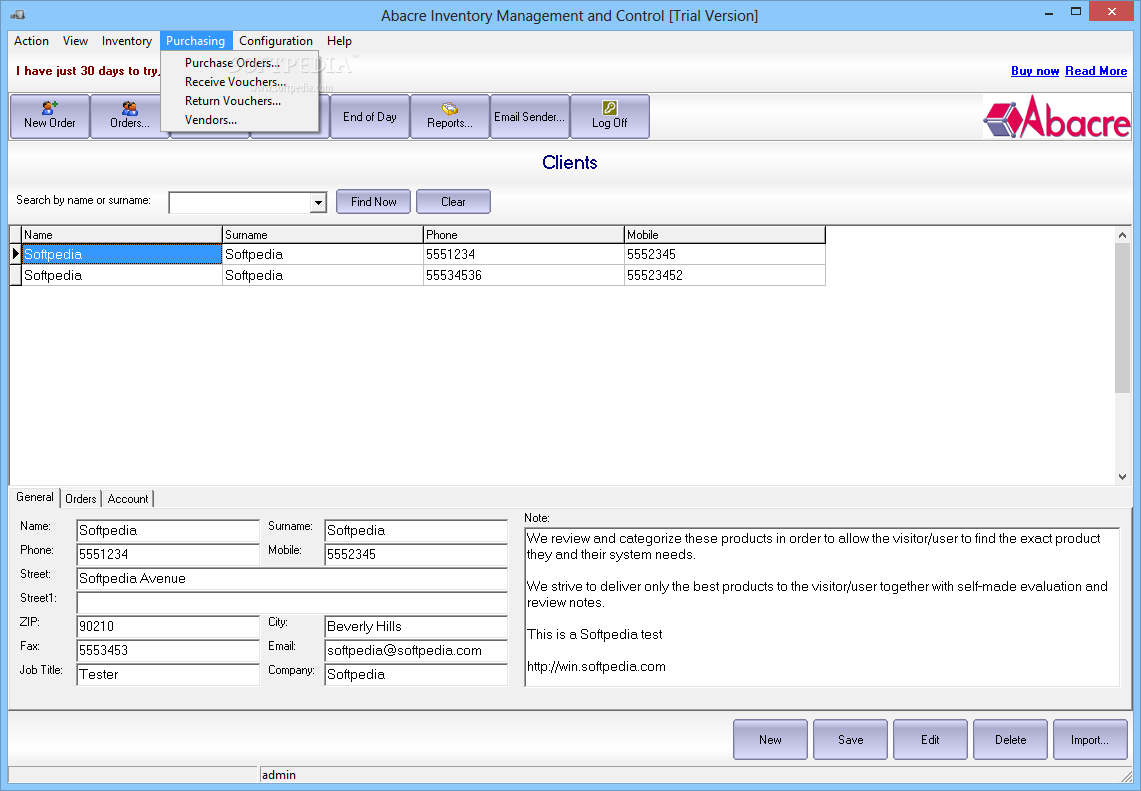Choose Return Vouchers from the menu

pos(239,100)
